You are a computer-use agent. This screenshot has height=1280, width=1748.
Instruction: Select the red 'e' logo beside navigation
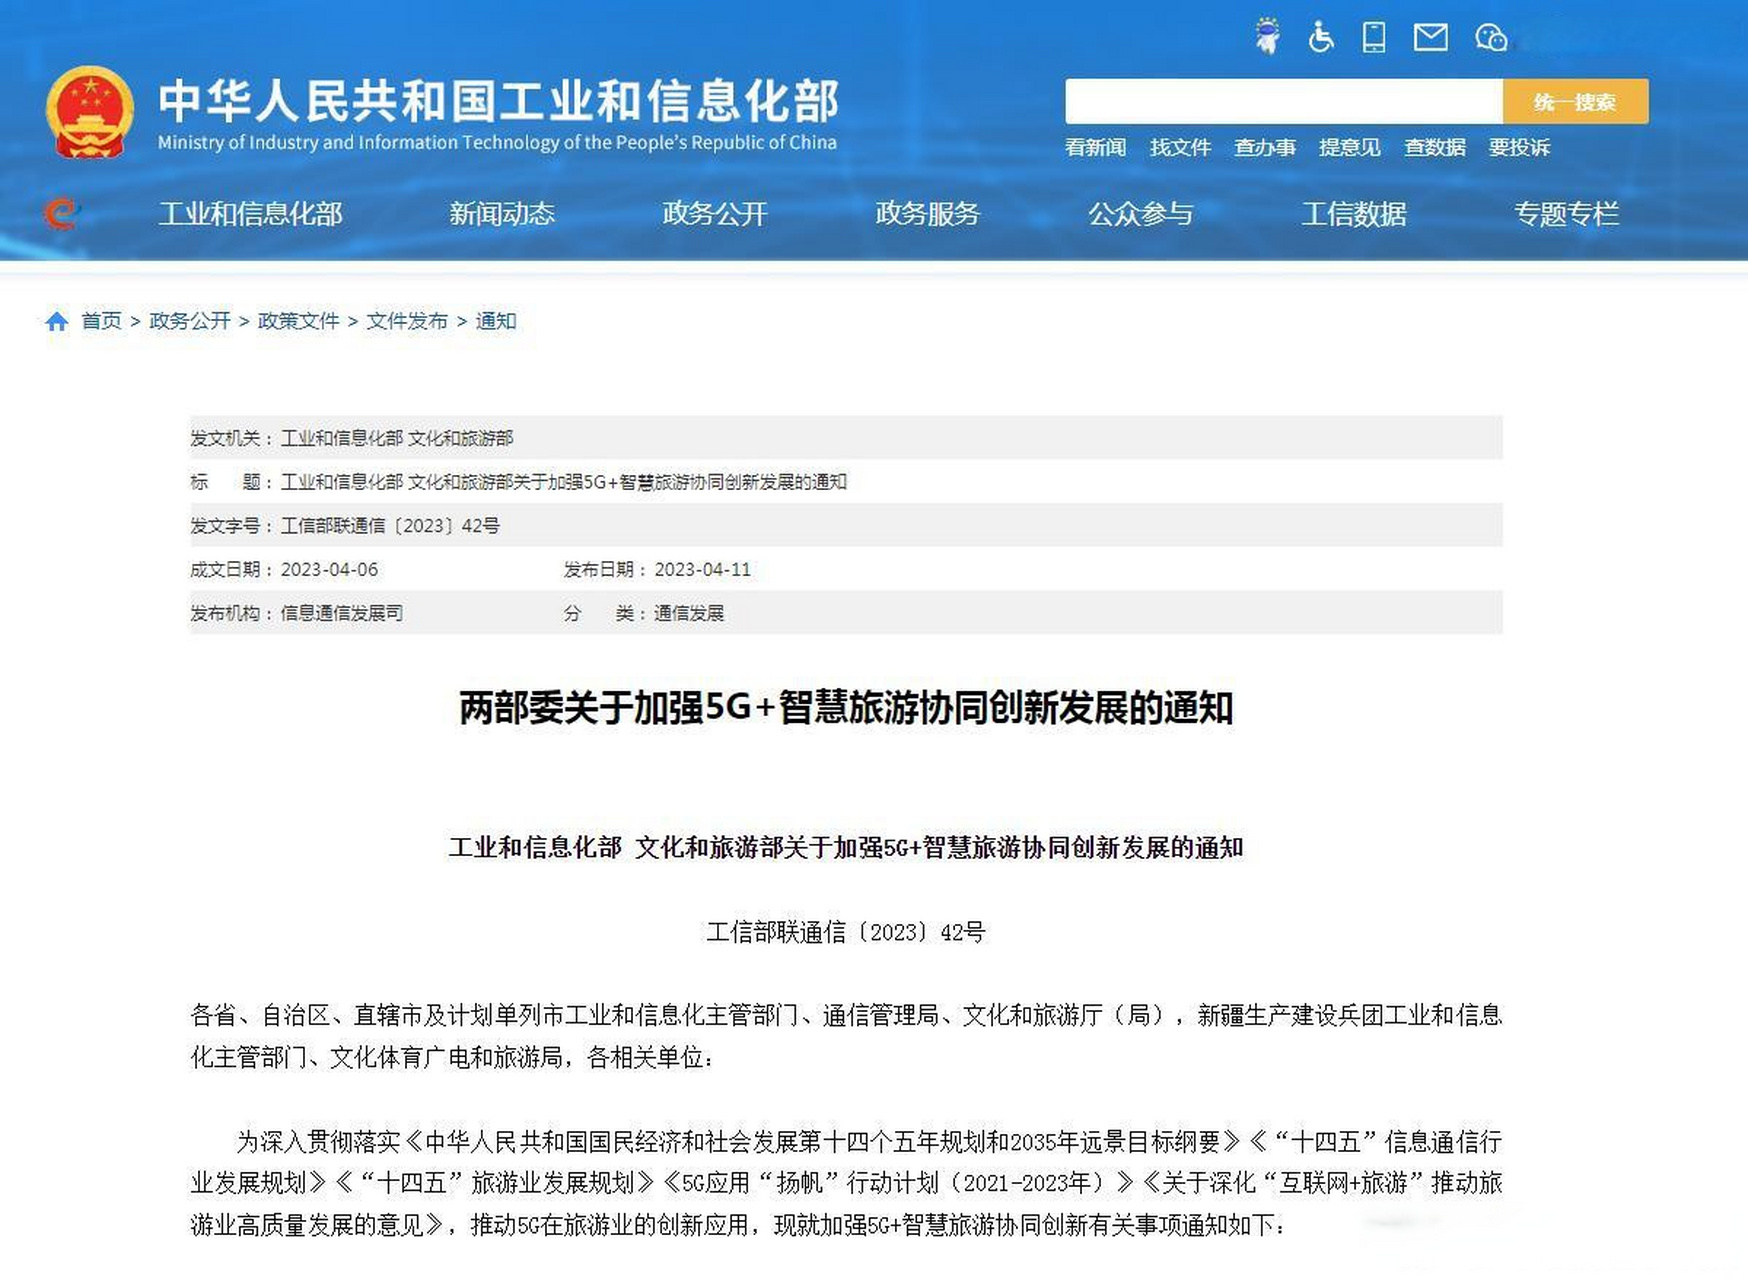(63, 214)
